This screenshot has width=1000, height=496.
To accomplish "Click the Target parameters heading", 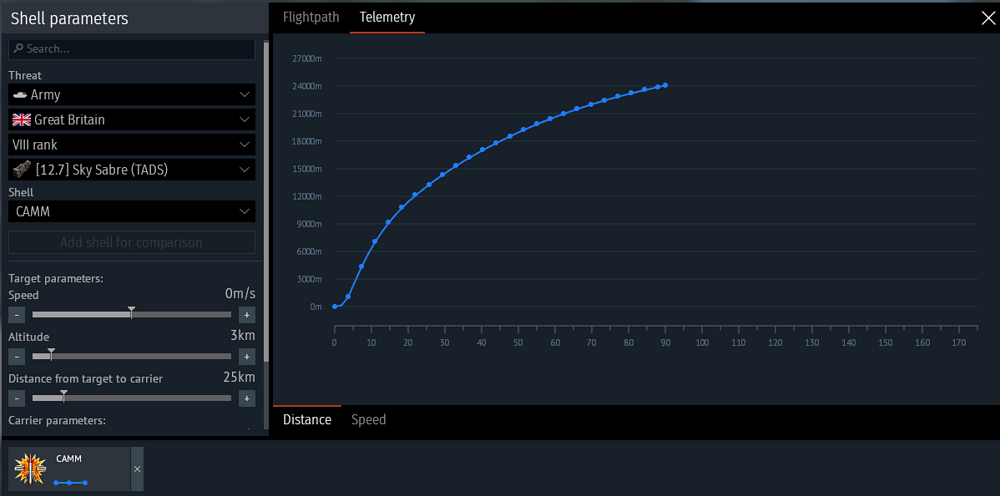I will click(56, 279).
